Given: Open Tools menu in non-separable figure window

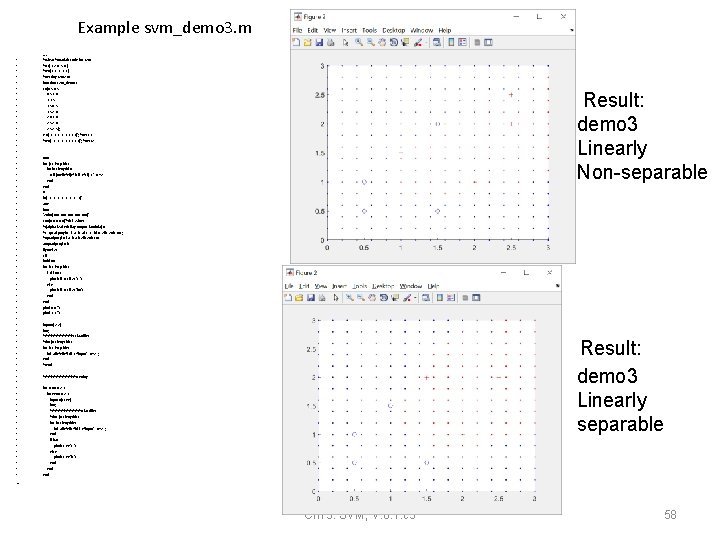Looking at the screenshot, I should [x=370, y=30].
